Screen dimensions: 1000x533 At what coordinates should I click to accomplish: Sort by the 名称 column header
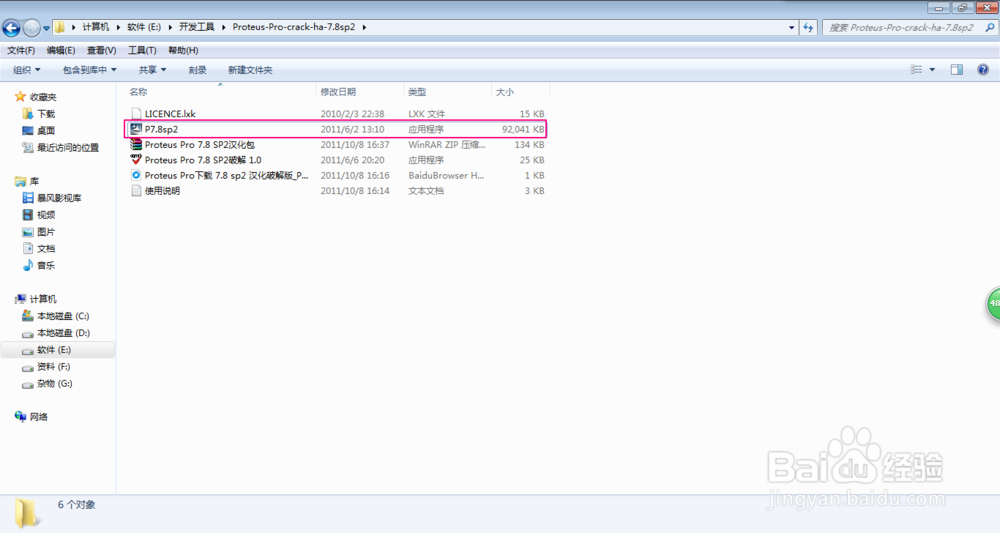pyautogui.click(x=138, y=92)
